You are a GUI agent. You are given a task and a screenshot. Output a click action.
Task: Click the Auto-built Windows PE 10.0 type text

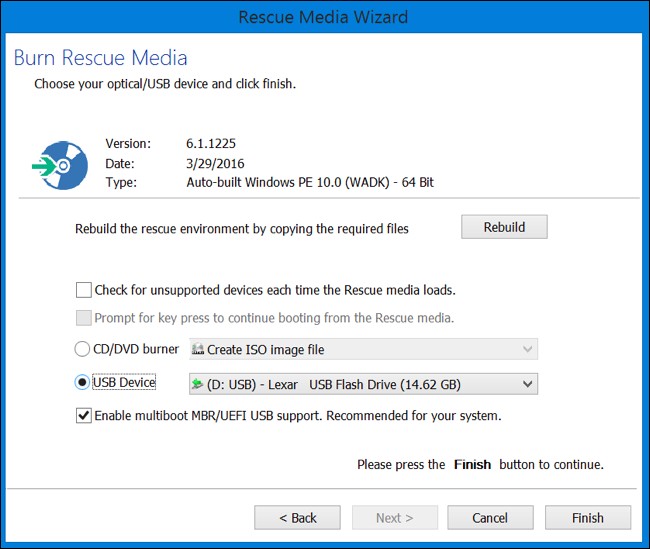[310, 182]
